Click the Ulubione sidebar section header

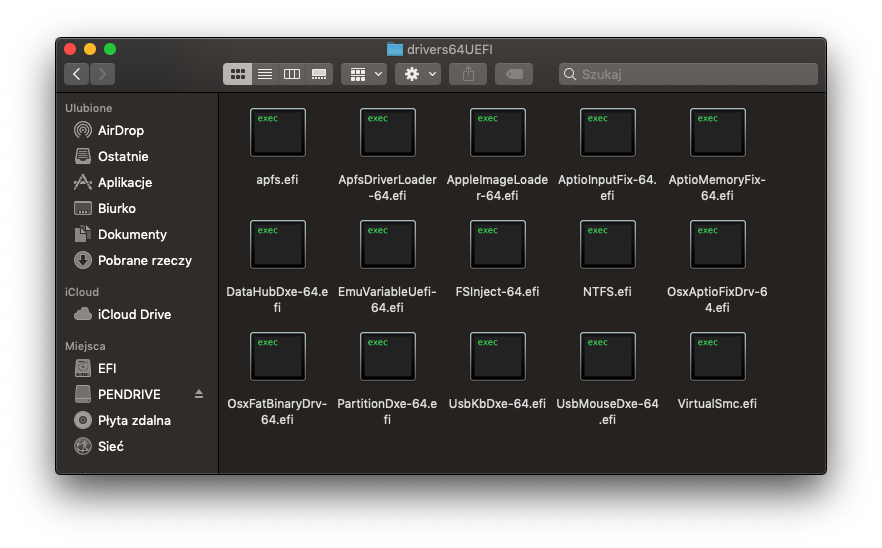[88, 108]
